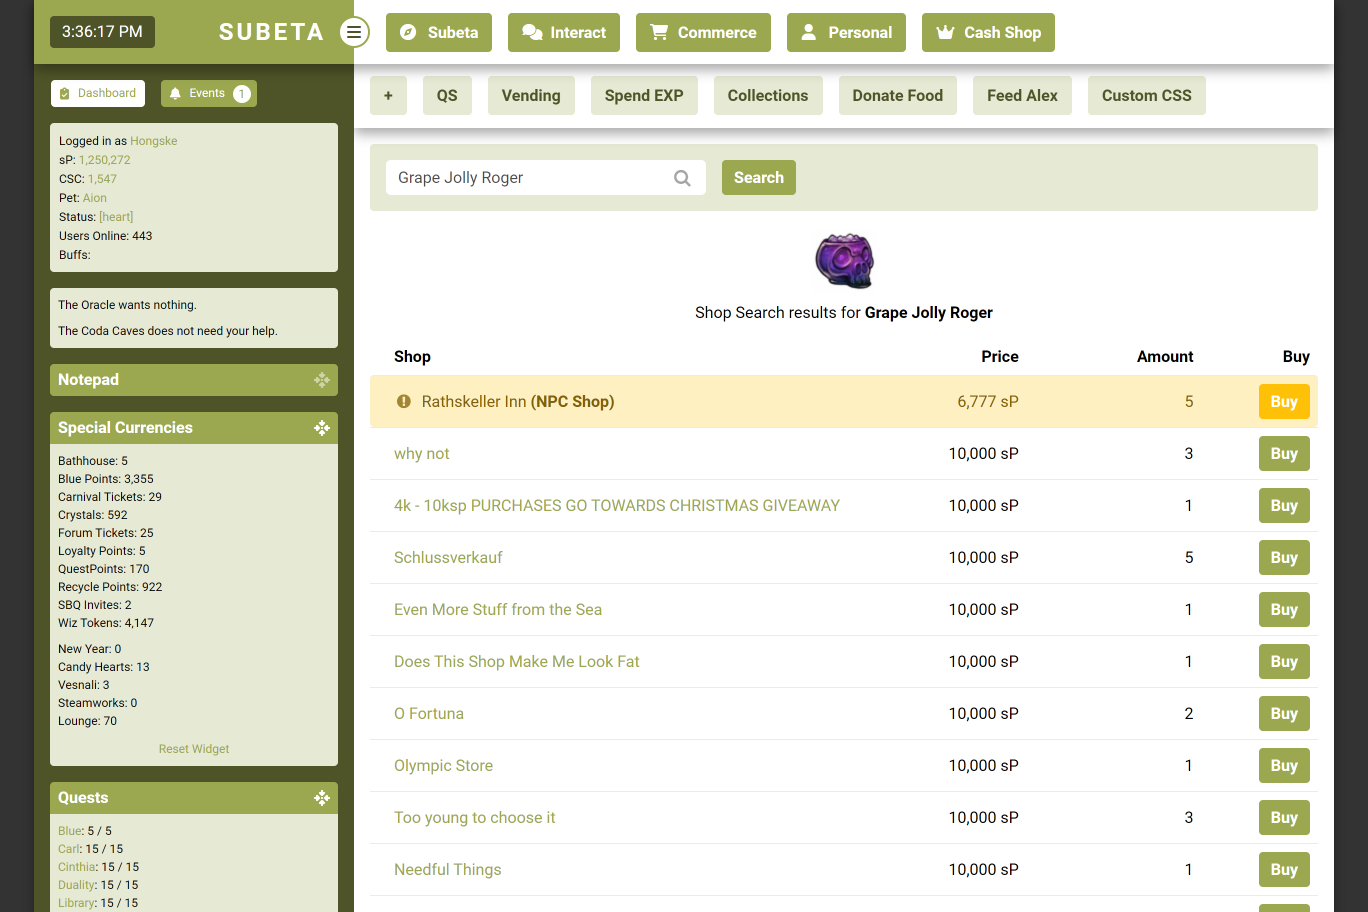1368x912 pixels.
Task: Open the Collections quick link
Action: [x=768, y=96]
